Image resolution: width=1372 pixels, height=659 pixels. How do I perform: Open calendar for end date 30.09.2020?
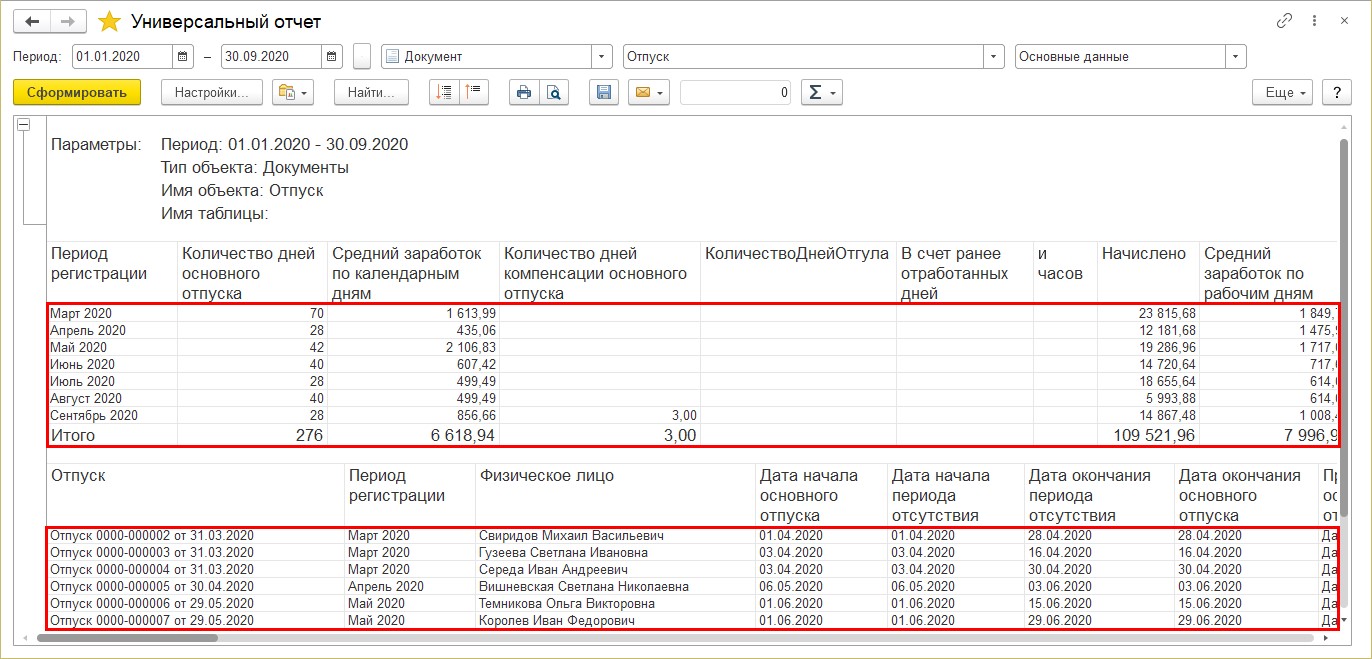click(x=332, y=57)
